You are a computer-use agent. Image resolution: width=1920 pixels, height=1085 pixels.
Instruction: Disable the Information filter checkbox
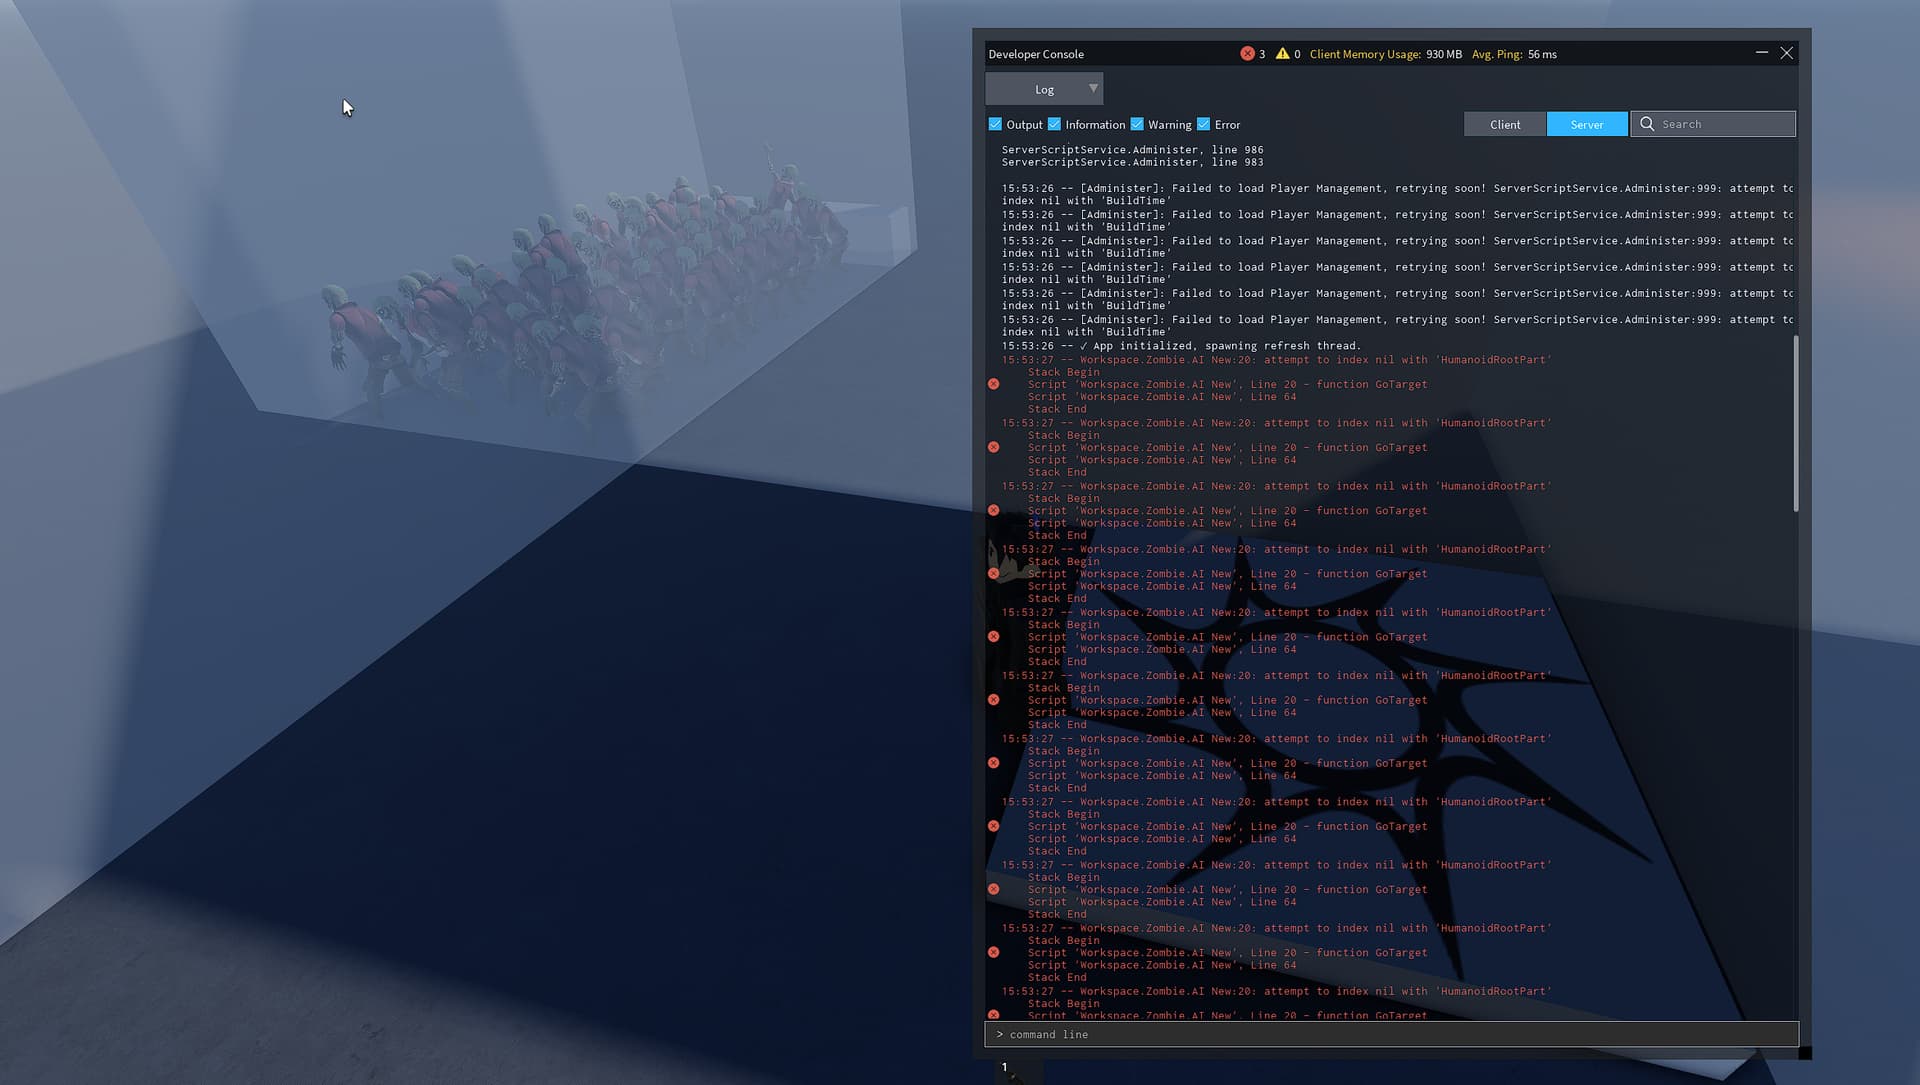(1056, 123)
